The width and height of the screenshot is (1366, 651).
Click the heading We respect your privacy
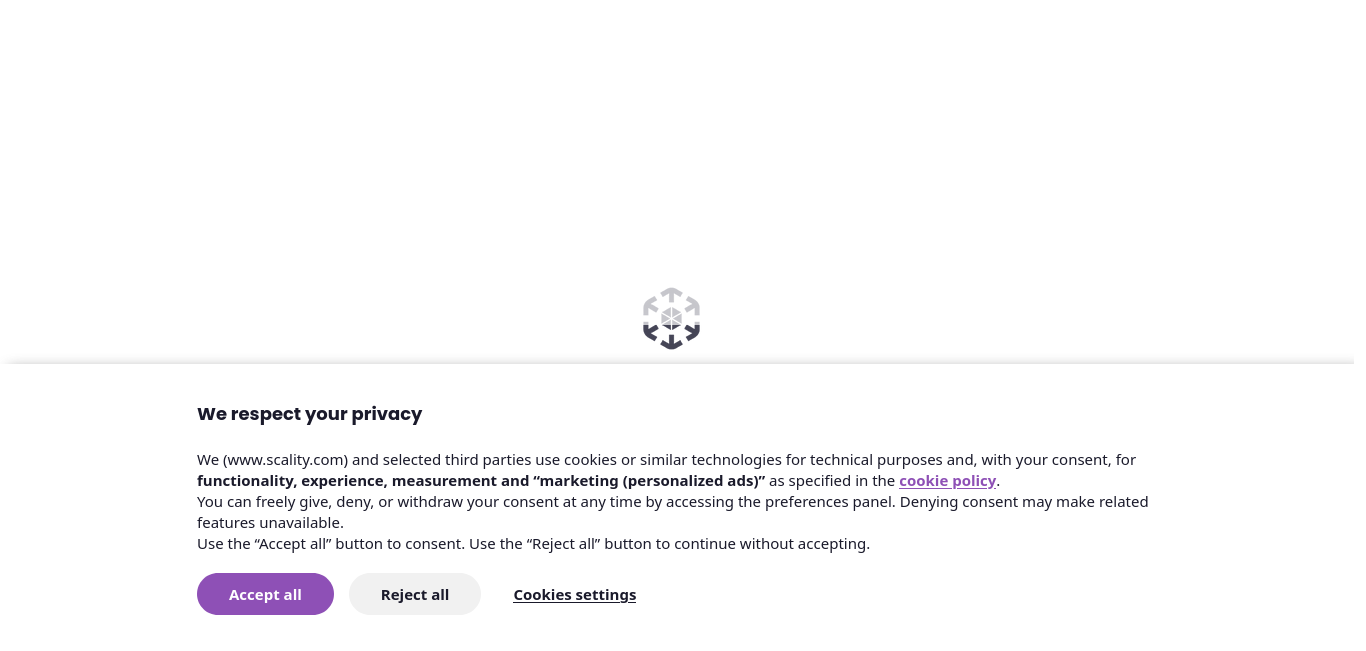[310, 413]
